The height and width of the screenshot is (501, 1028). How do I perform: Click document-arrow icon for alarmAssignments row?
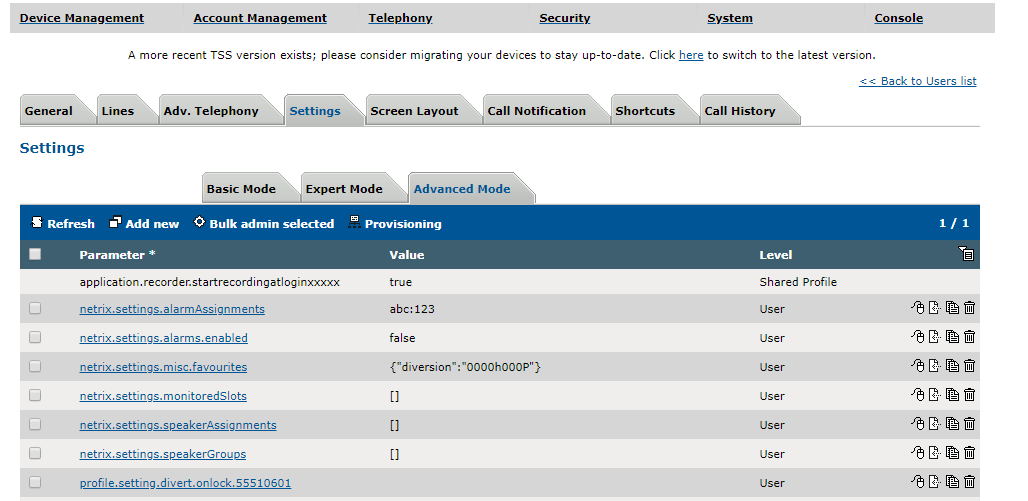pos(935,308)
